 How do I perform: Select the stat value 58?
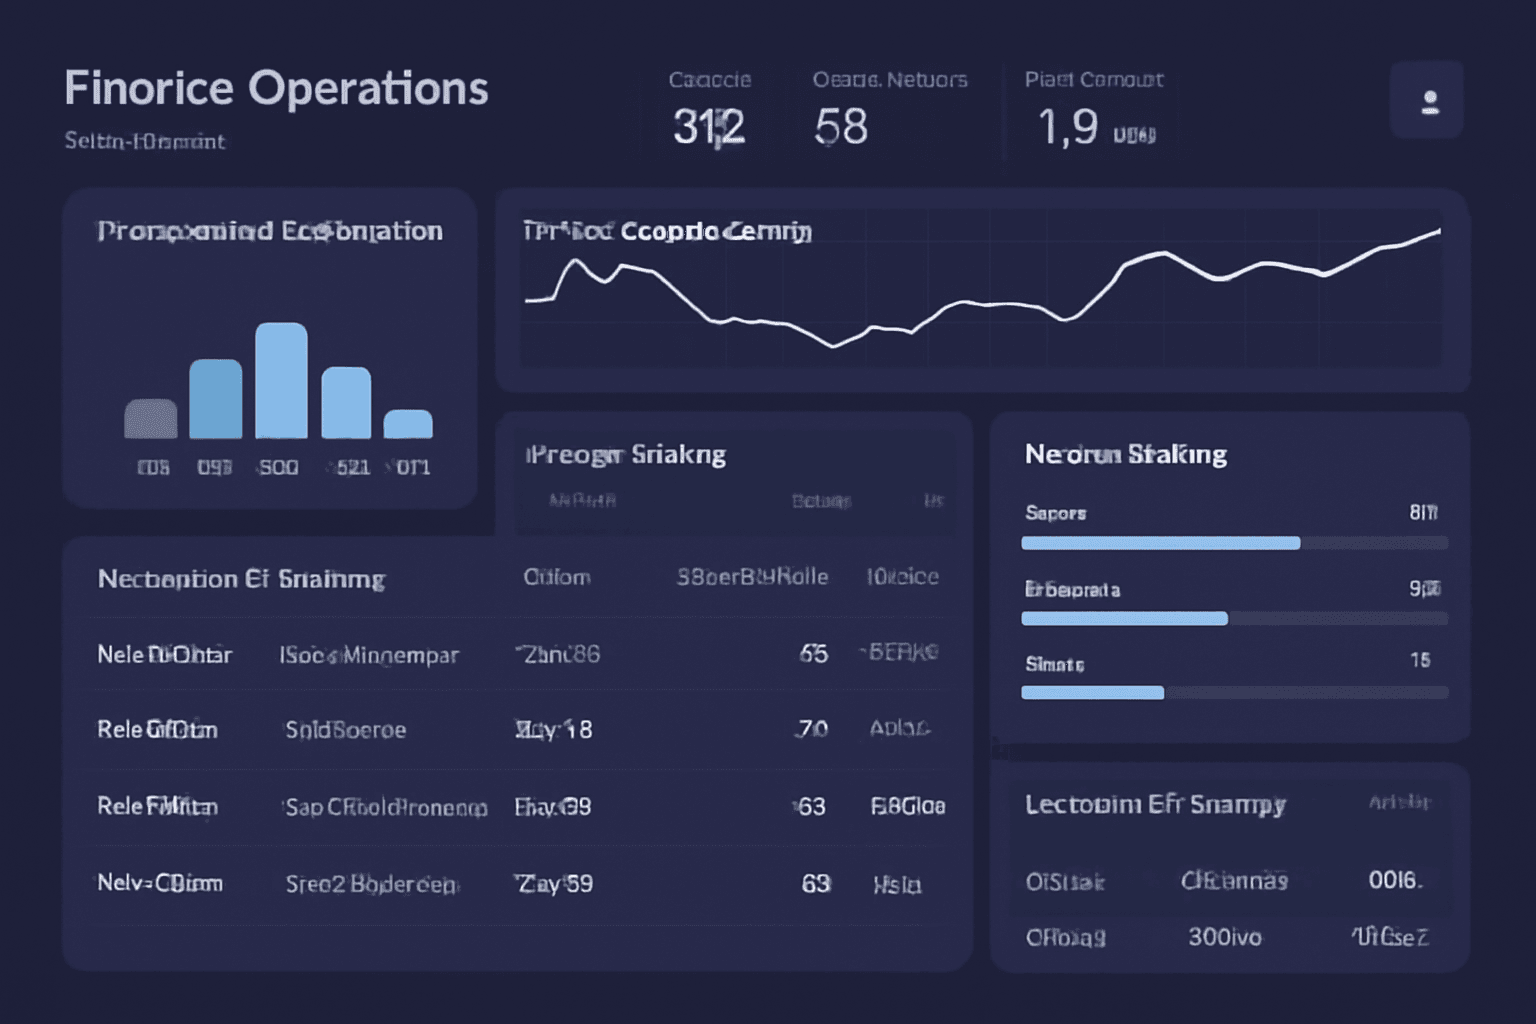click(841, 127)
